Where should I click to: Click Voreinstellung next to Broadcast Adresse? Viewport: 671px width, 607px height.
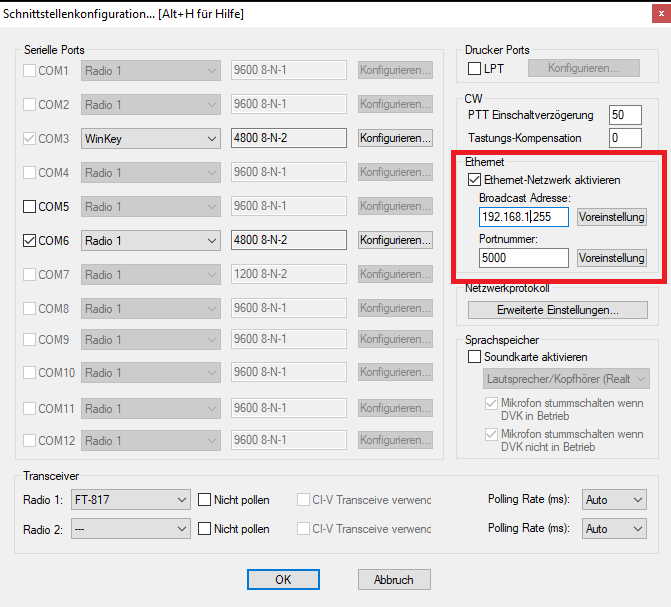click(612, 217)
